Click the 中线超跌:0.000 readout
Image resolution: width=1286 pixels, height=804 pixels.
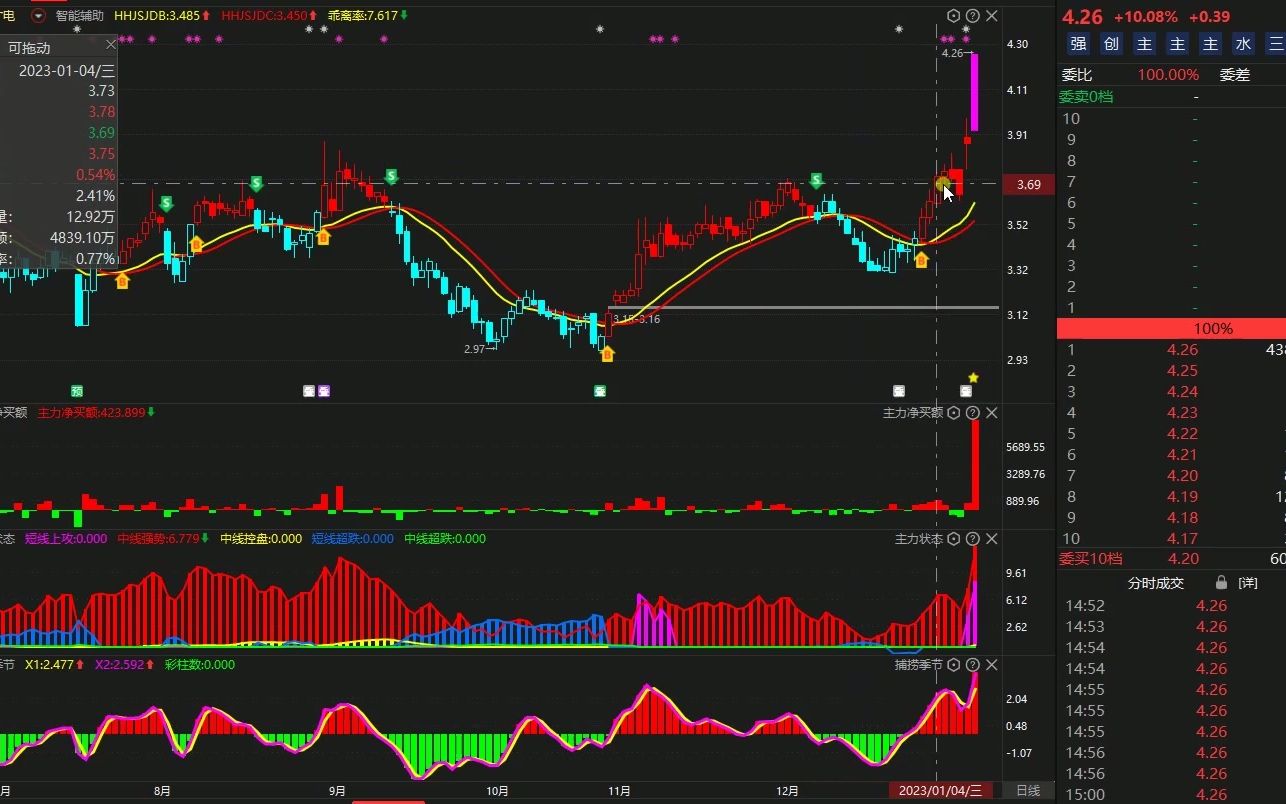pos(445,539)
